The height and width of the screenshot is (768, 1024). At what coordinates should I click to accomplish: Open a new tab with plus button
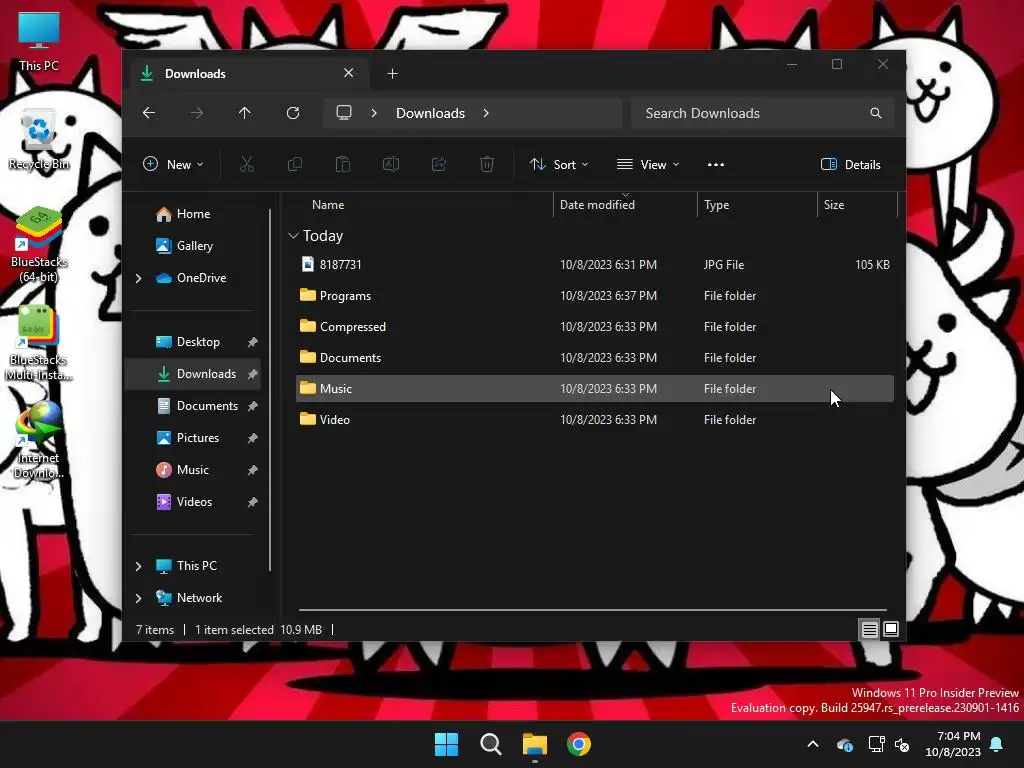392,74
